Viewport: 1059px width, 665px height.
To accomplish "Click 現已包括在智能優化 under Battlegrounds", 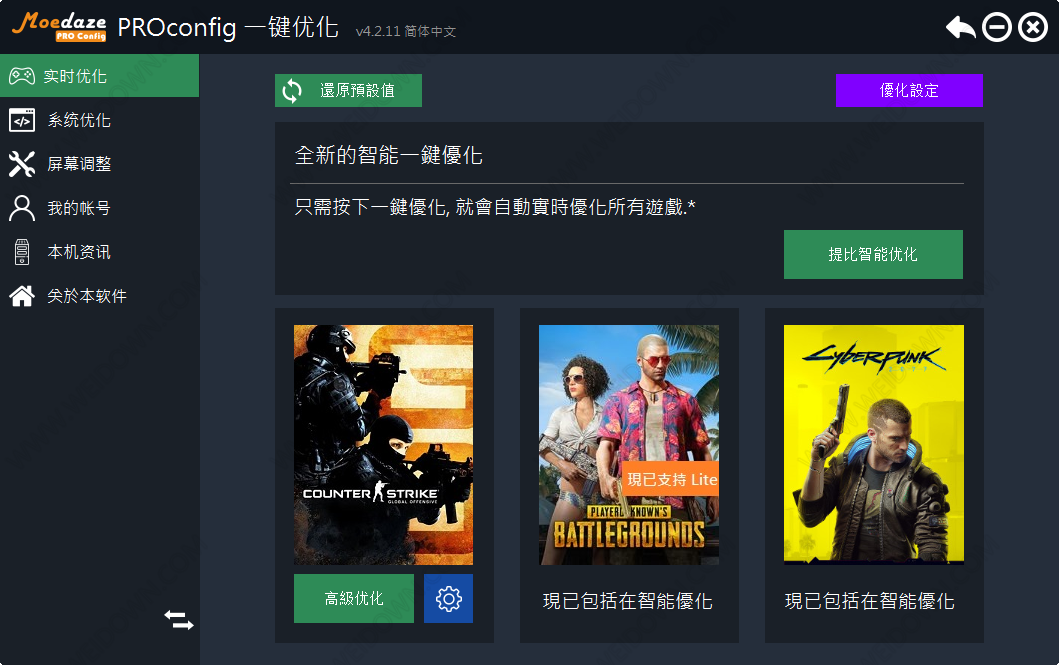I will (628, 601).
